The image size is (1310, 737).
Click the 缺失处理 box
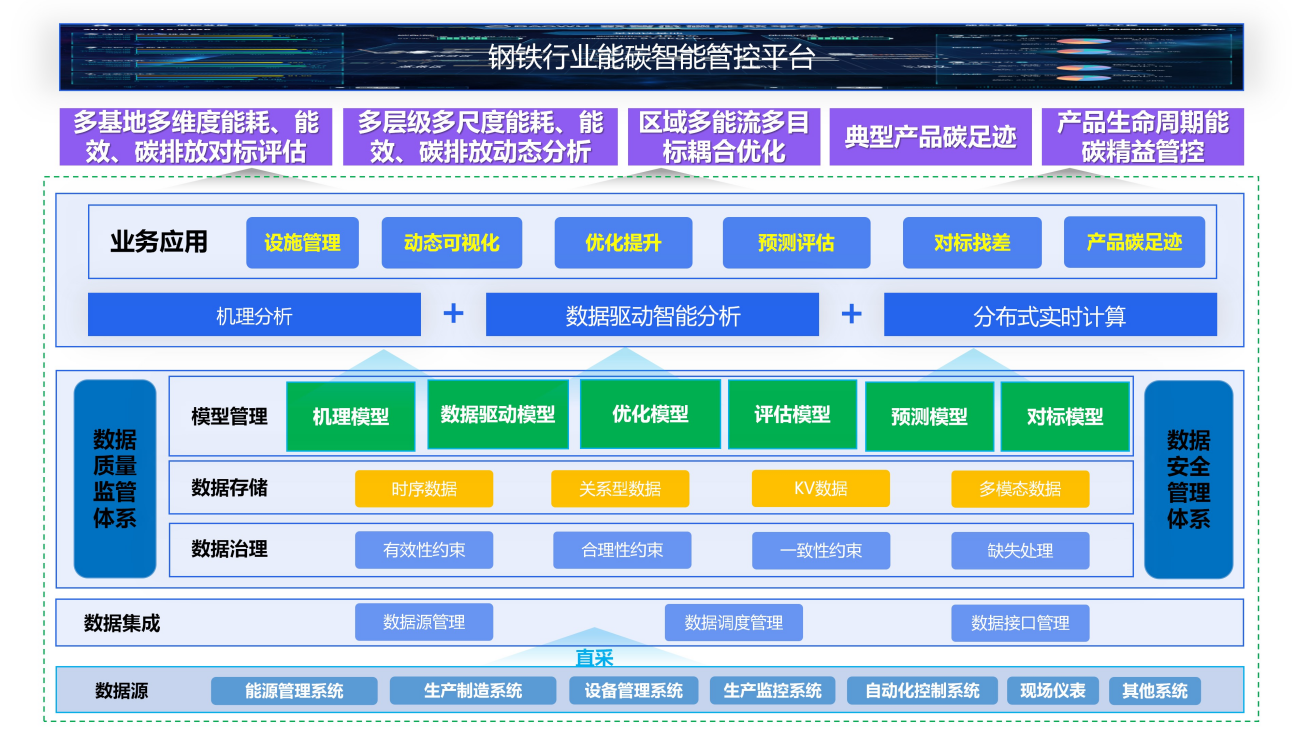pyautogui.click(x=1020, y=550)
